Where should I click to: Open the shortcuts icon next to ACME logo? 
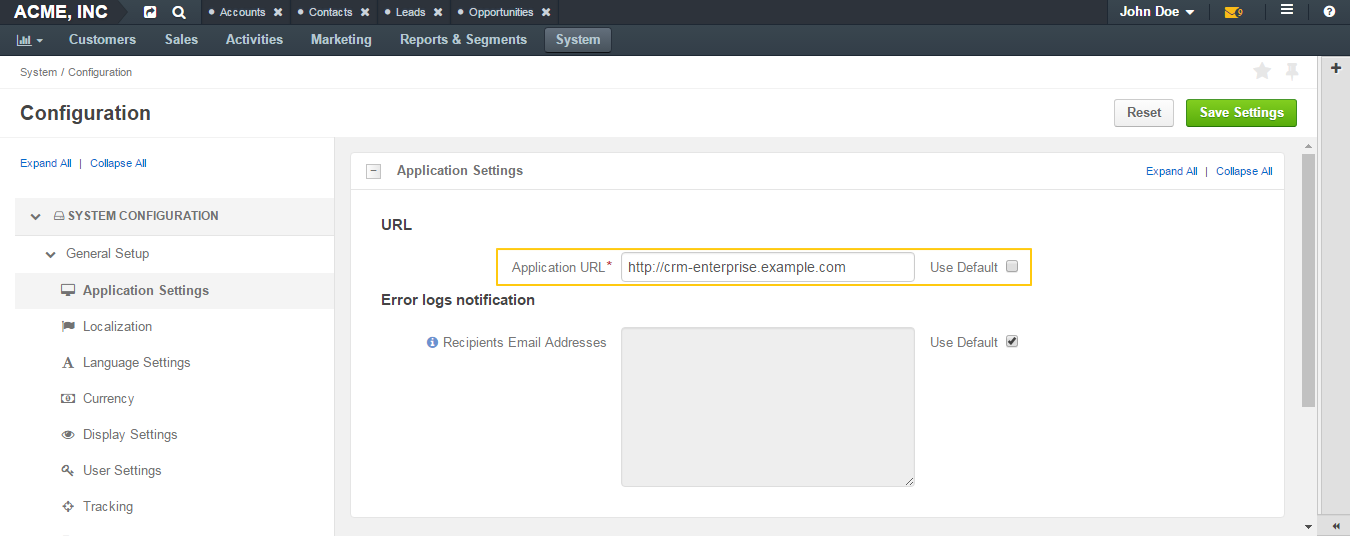coord(150,12)
